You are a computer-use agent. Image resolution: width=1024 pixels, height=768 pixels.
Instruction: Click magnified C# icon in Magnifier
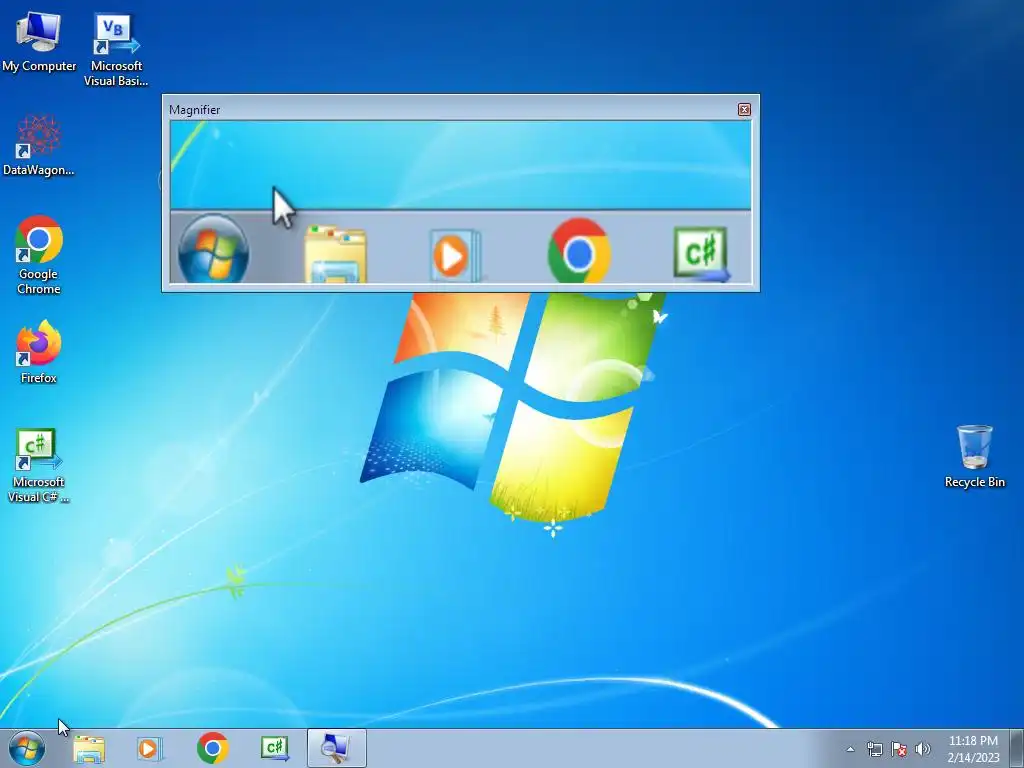[x=701, y=254]
